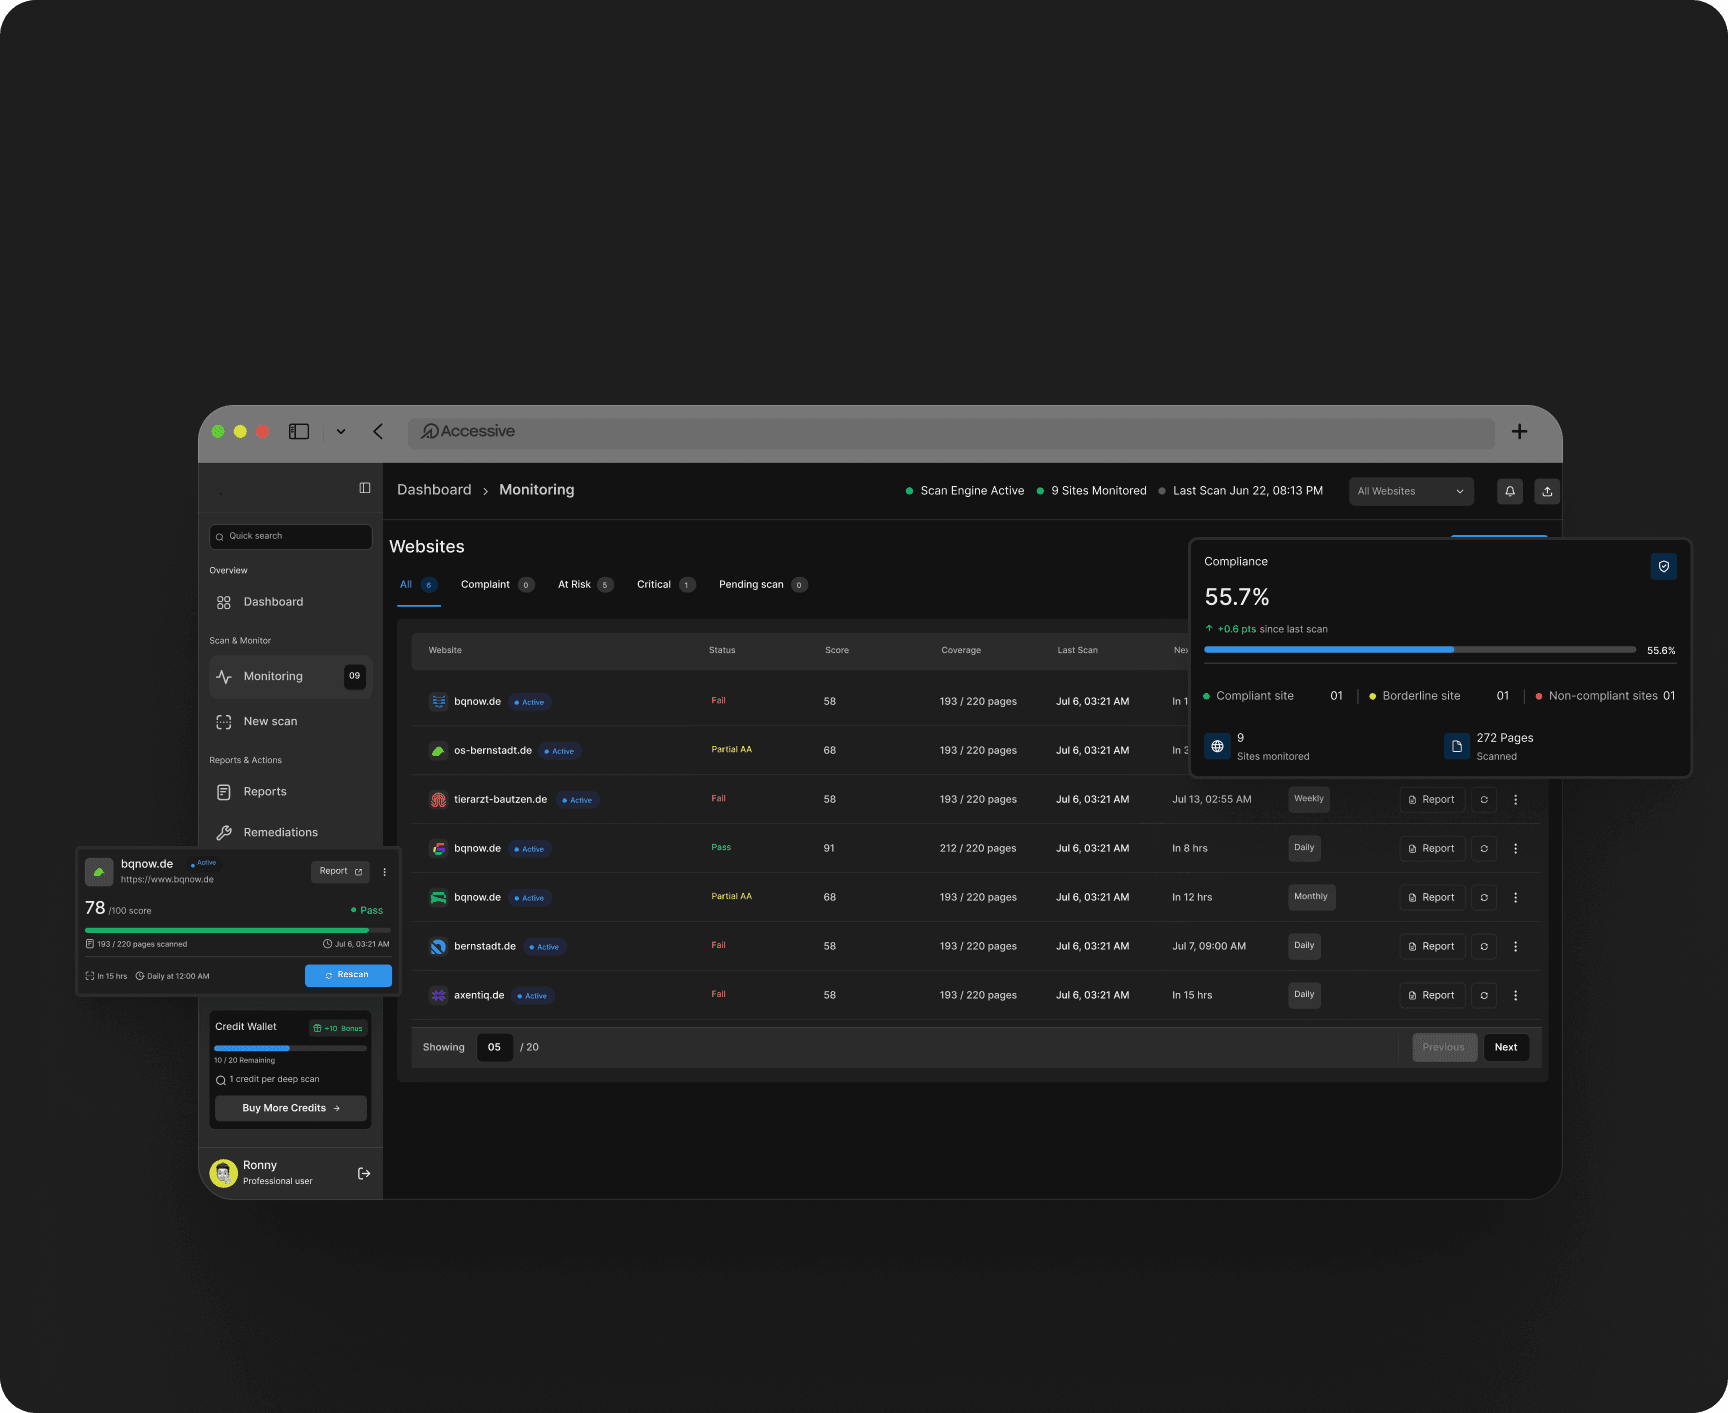Click the Dashboard breadcrumb link

point(434,490)
